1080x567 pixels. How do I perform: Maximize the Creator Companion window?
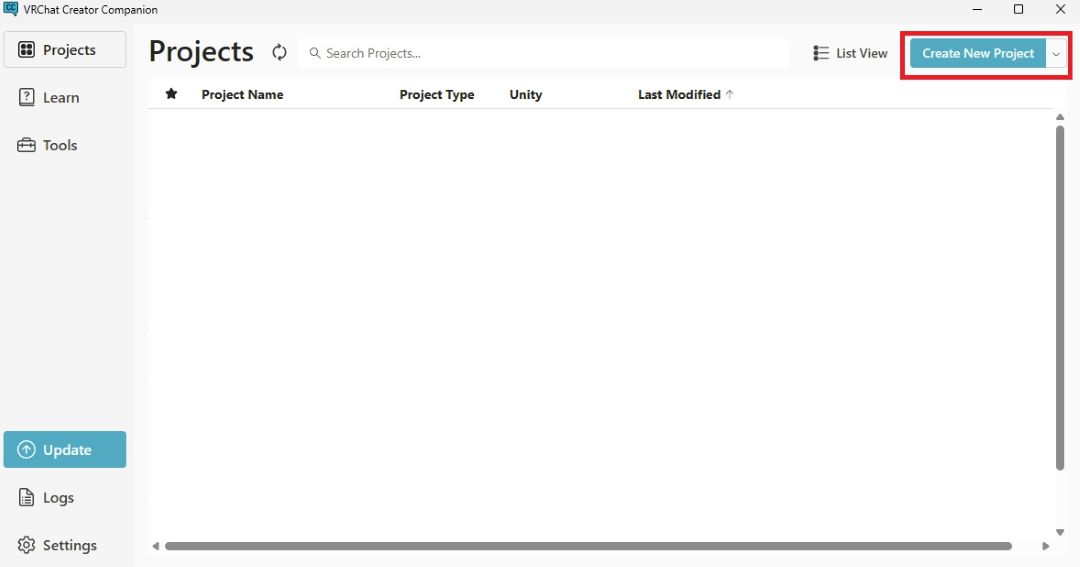point(1019,9)
